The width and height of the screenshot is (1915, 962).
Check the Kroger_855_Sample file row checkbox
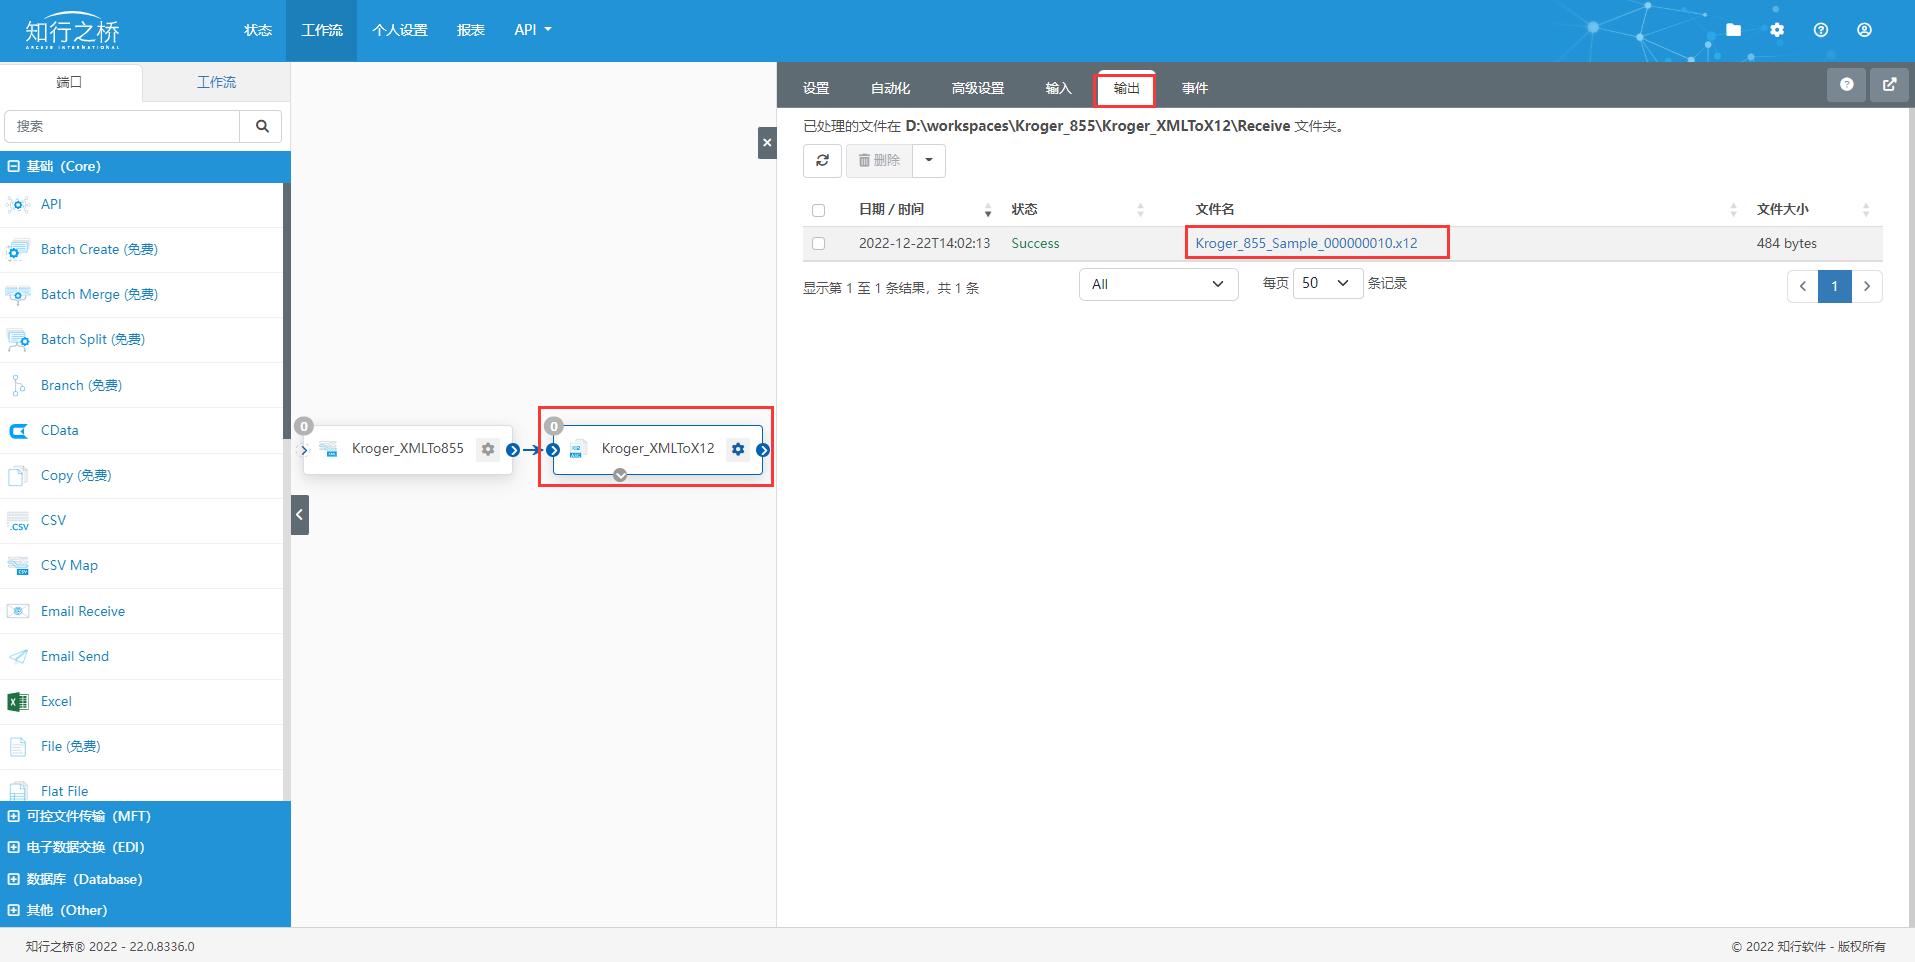[818, 243]
